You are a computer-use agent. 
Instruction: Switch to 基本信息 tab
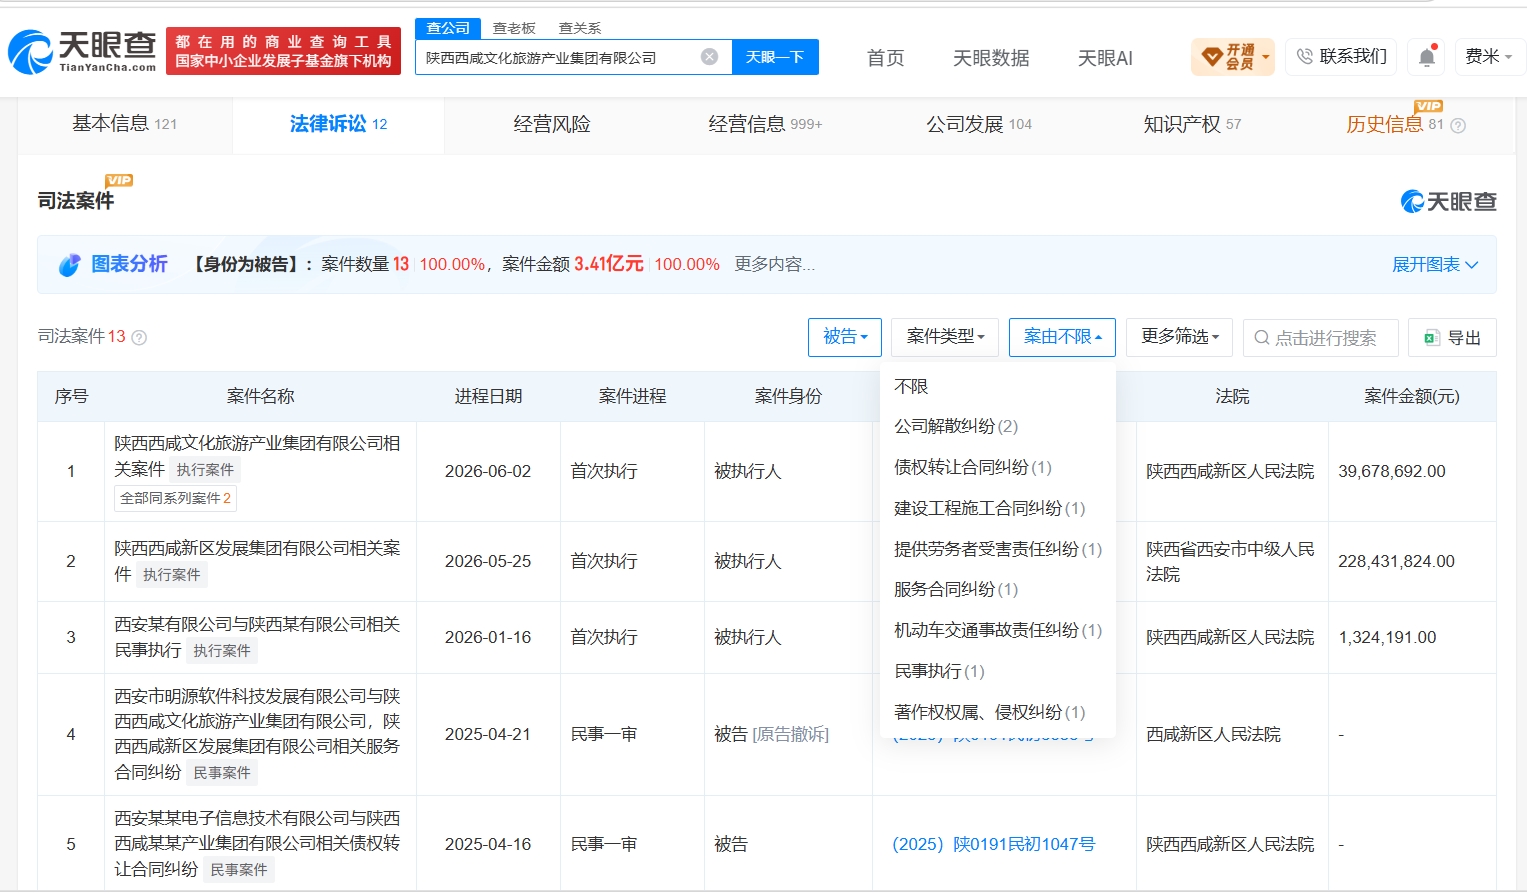coord(124,124)
